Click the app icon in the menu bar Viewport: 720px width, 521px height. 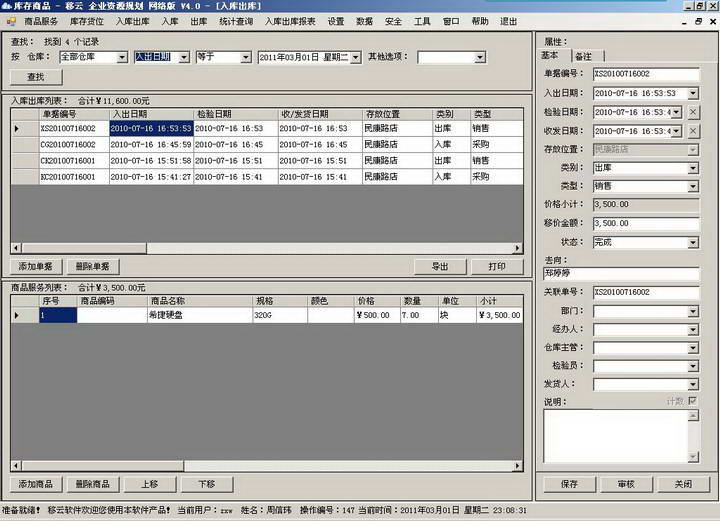[11, 21]
